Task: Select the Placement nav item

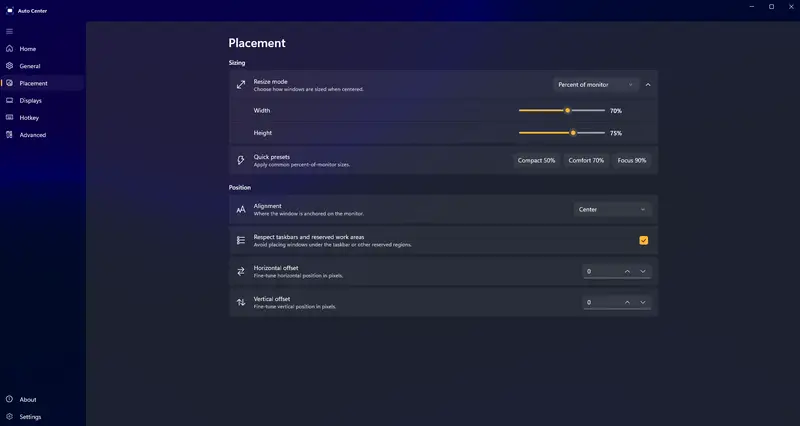Action: [43, 83]
